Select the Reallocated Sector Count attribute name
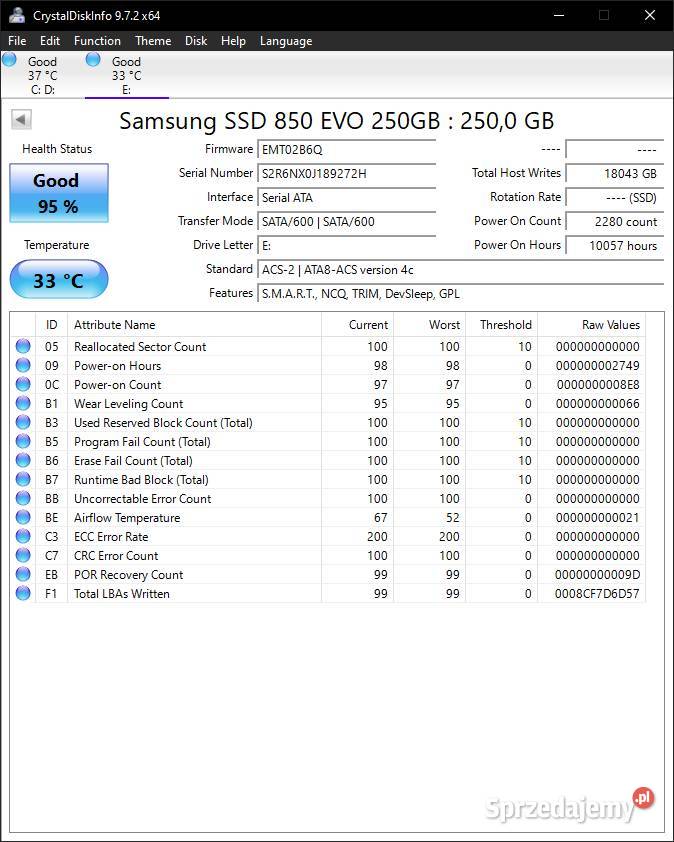The width and height of the screenshot is (674, 842). tap(140, 347)
